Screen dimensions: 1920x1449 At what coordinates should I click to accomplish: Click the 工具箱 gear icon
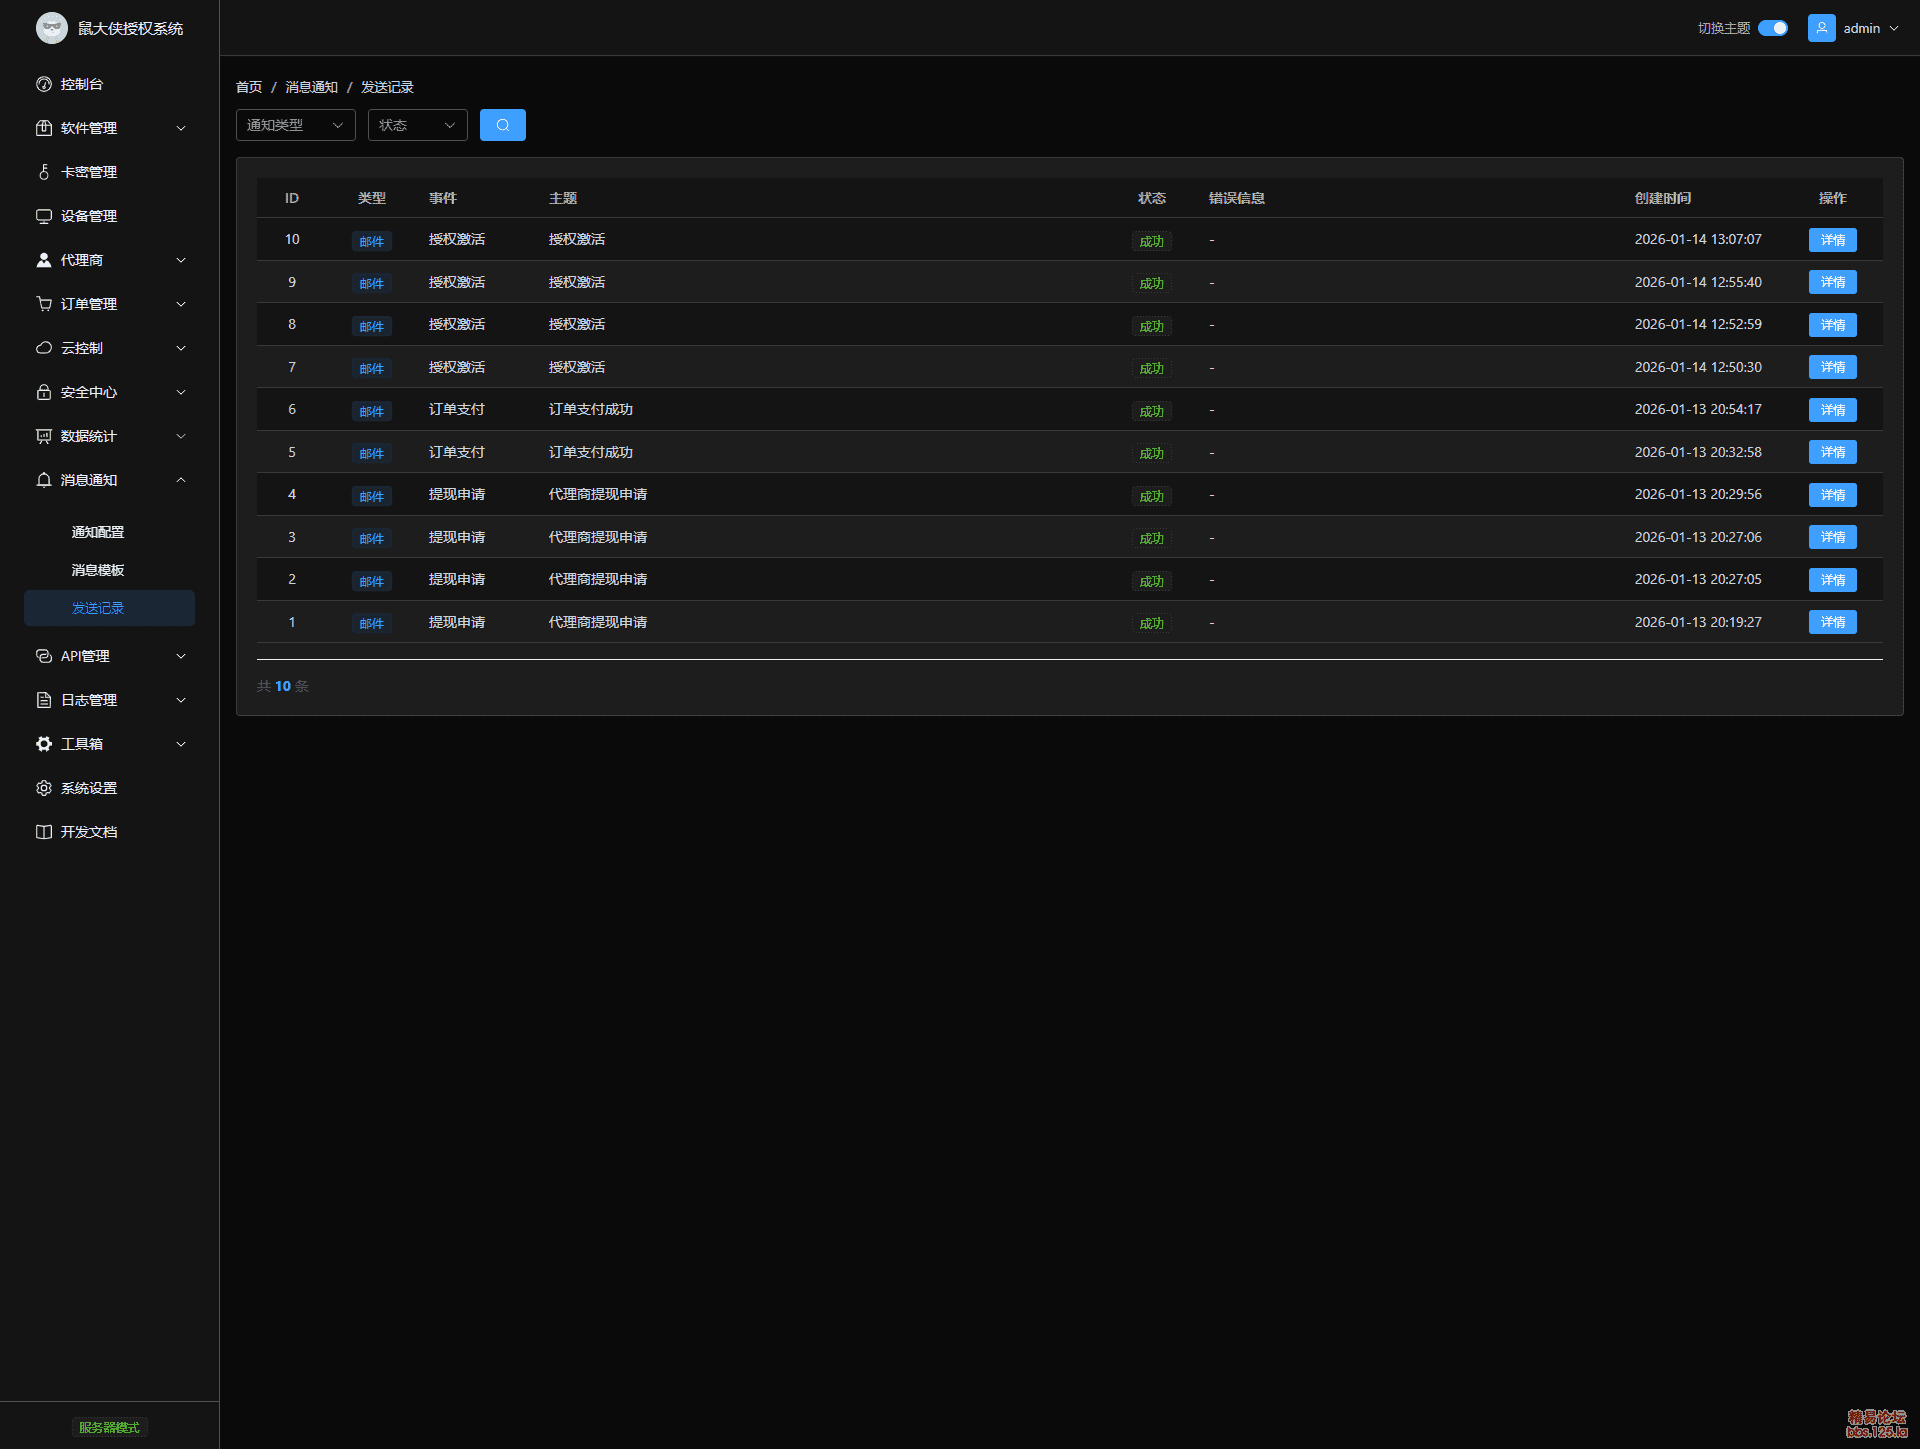[44, 744]
